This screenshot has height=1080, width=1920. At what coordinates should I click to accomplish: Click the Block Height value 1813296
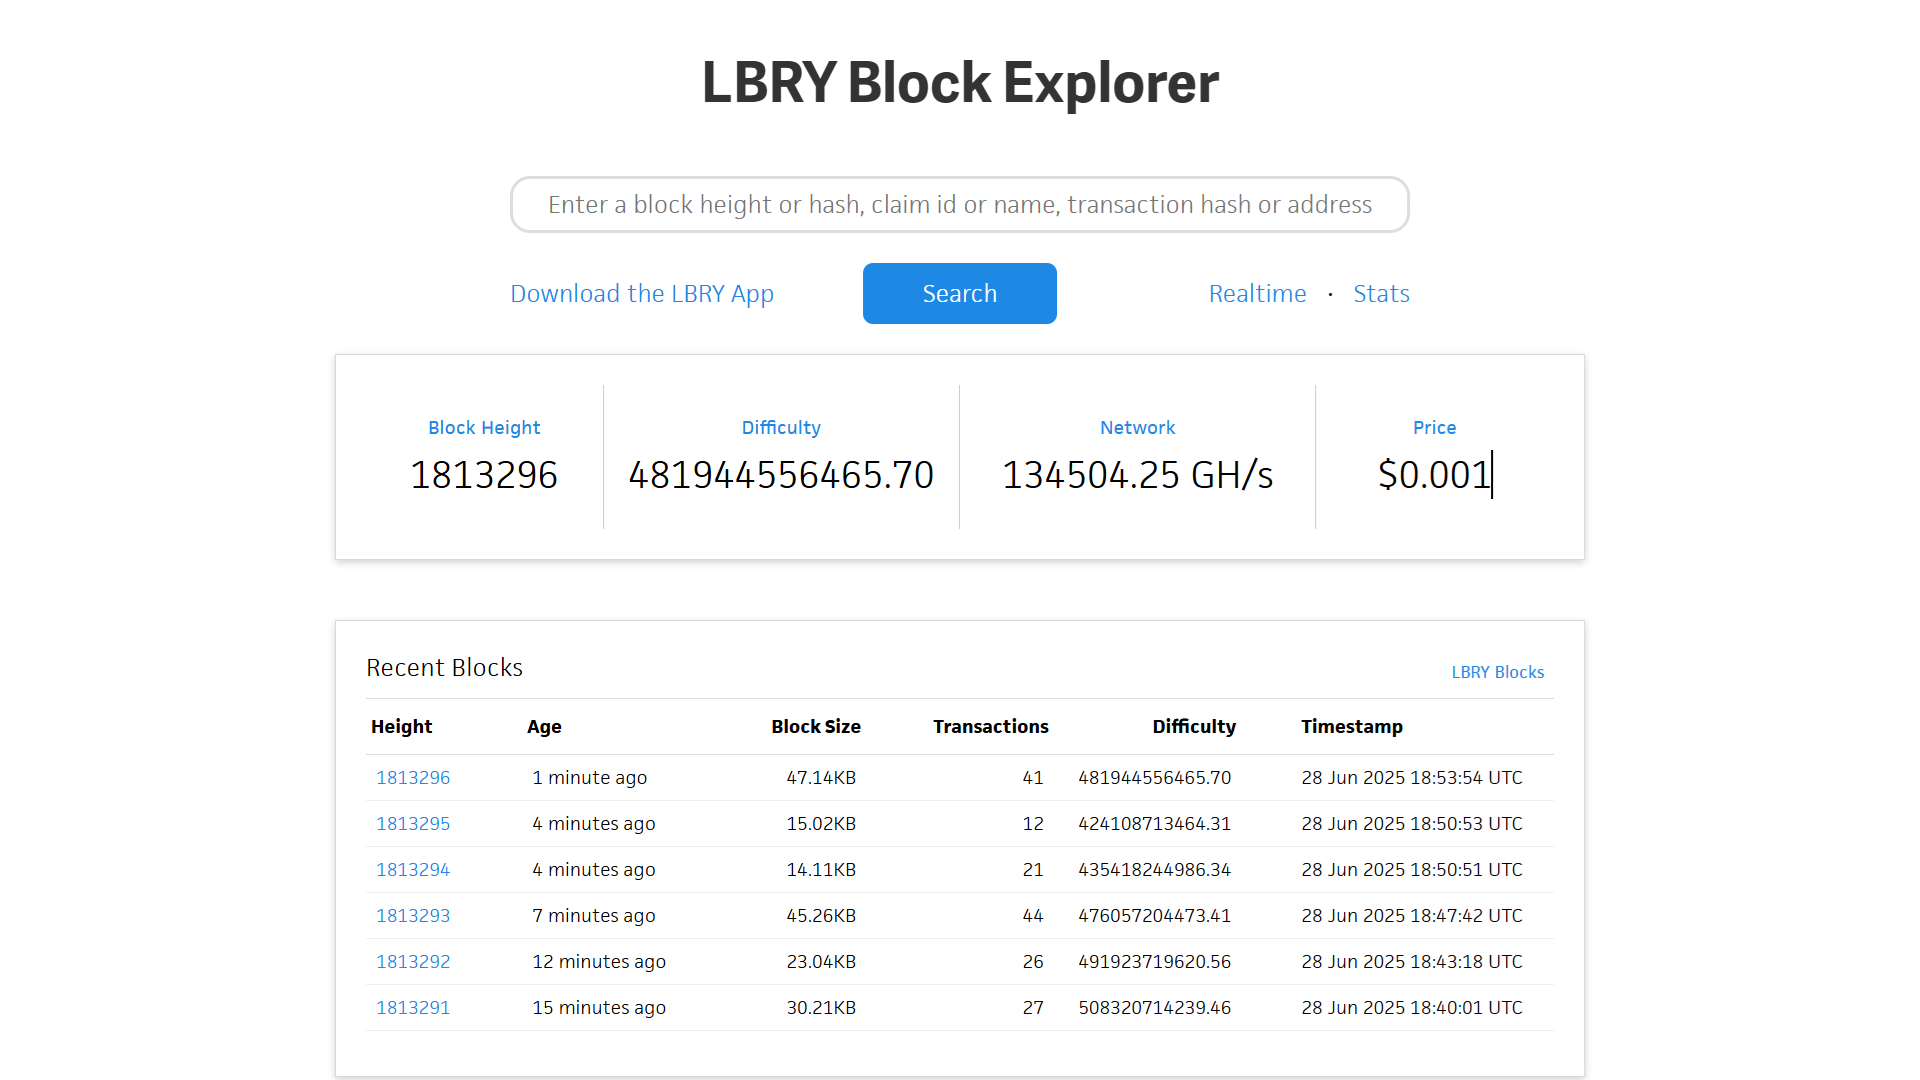(484, 475)
